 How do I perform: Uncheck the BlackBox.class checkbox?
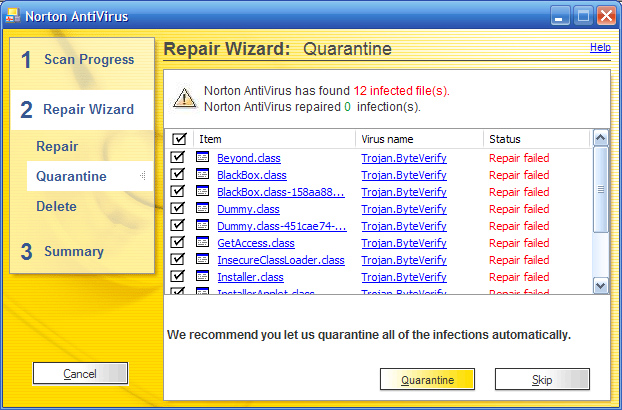177,174
